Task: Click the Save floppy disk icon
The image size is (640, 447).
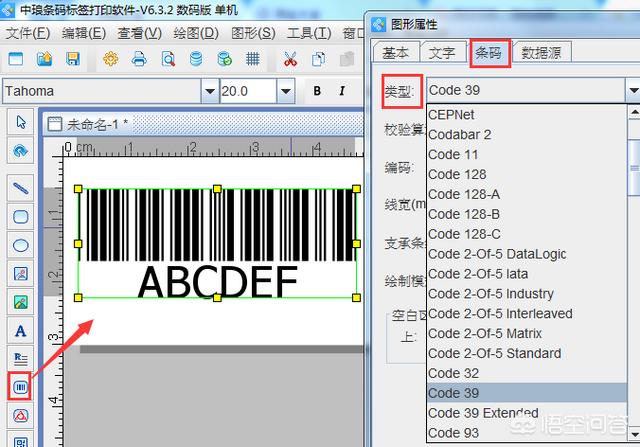Action: click(73, 59)
